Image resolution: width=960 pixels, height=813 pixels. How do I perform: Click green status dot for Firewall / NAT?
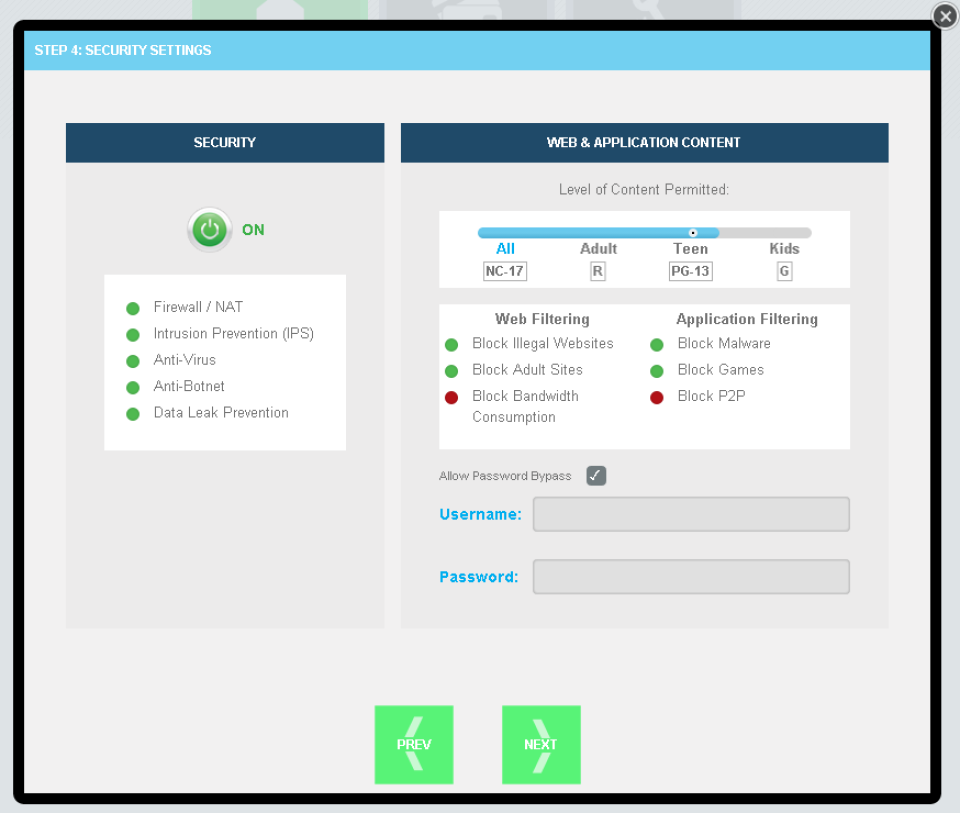pos(133,308)
